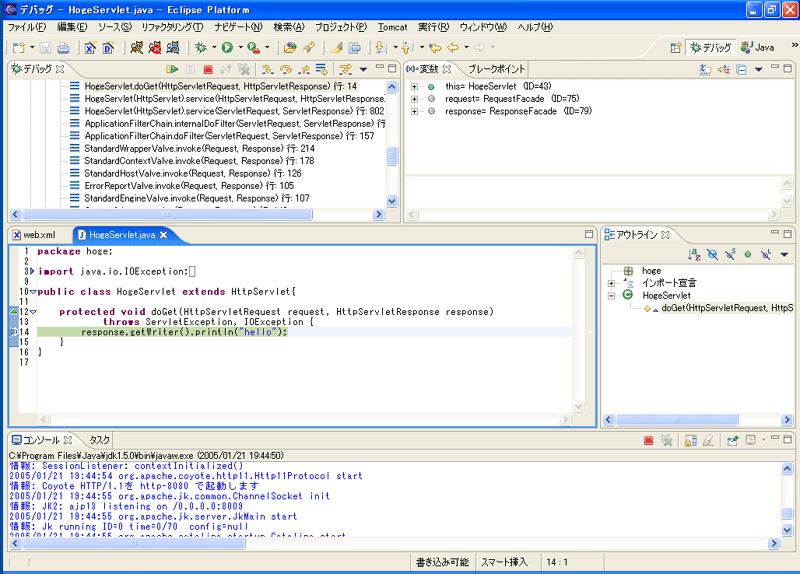Start Tomcat using the first cat icon
The width and height of the screenshot is (800, 574).
[136, 48]
